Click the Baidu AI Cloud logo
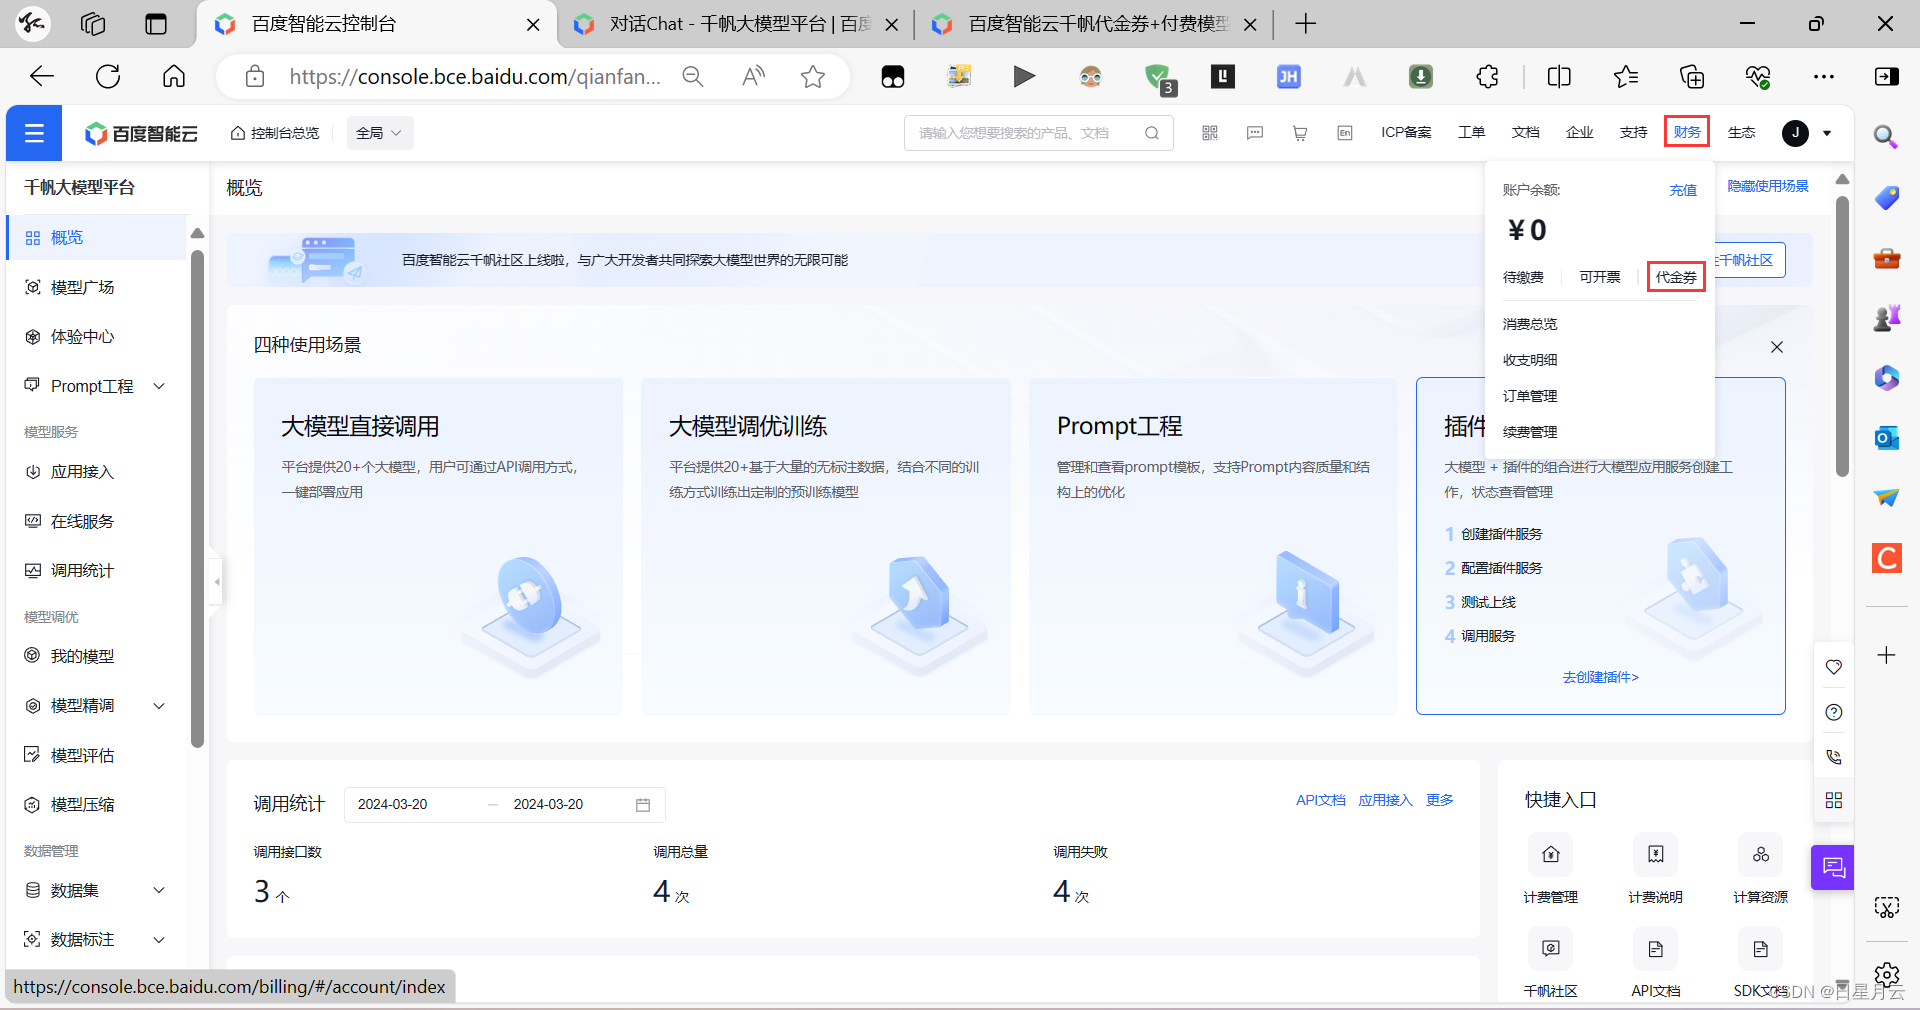The width and height of the screenshot is (1920, 1010). 141,133
